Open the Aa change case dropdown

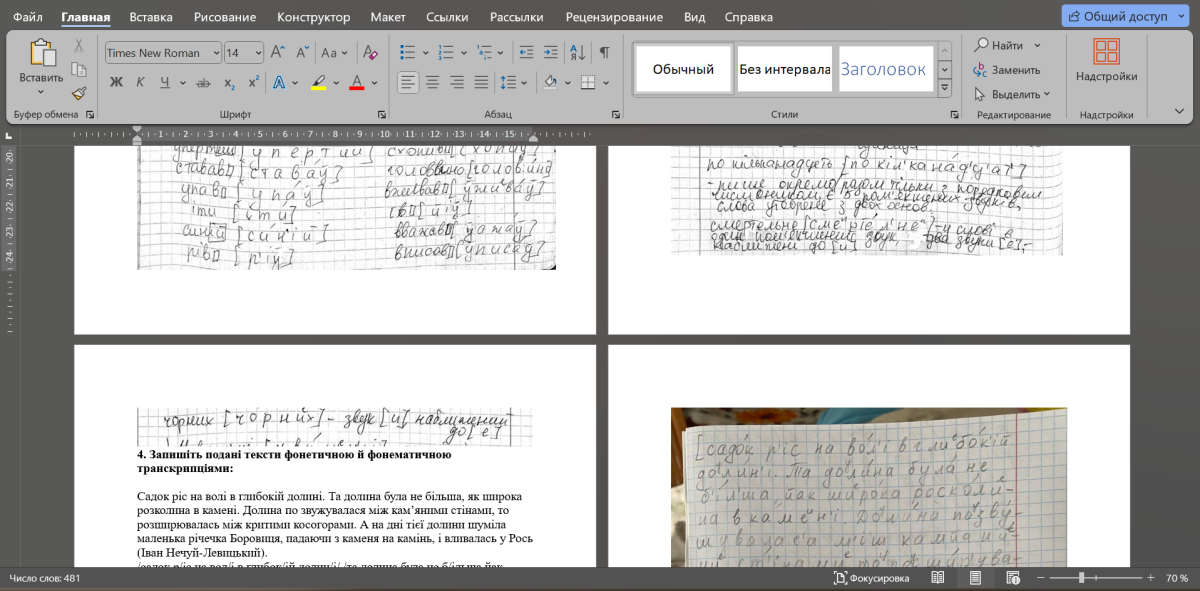(x=335, y=52)
